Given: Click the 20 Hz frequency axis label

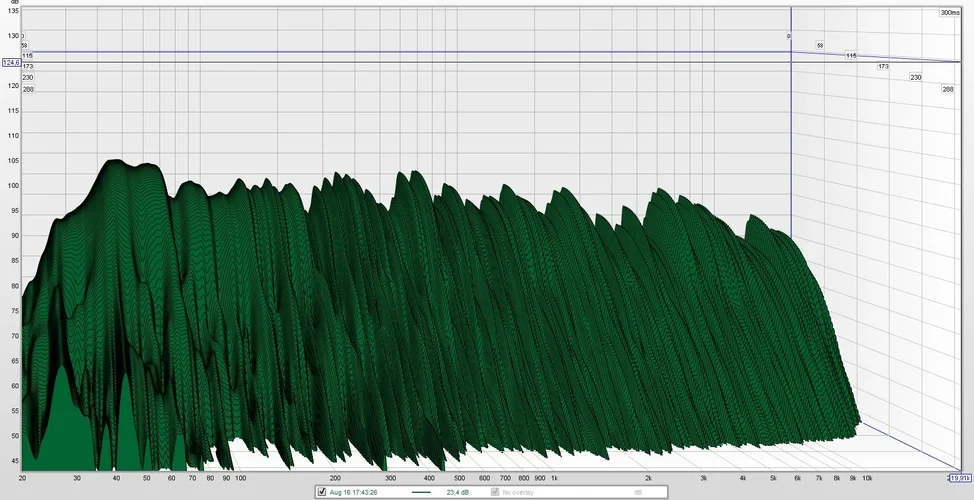Looking at the screenshot, I should tap(22, 478).
